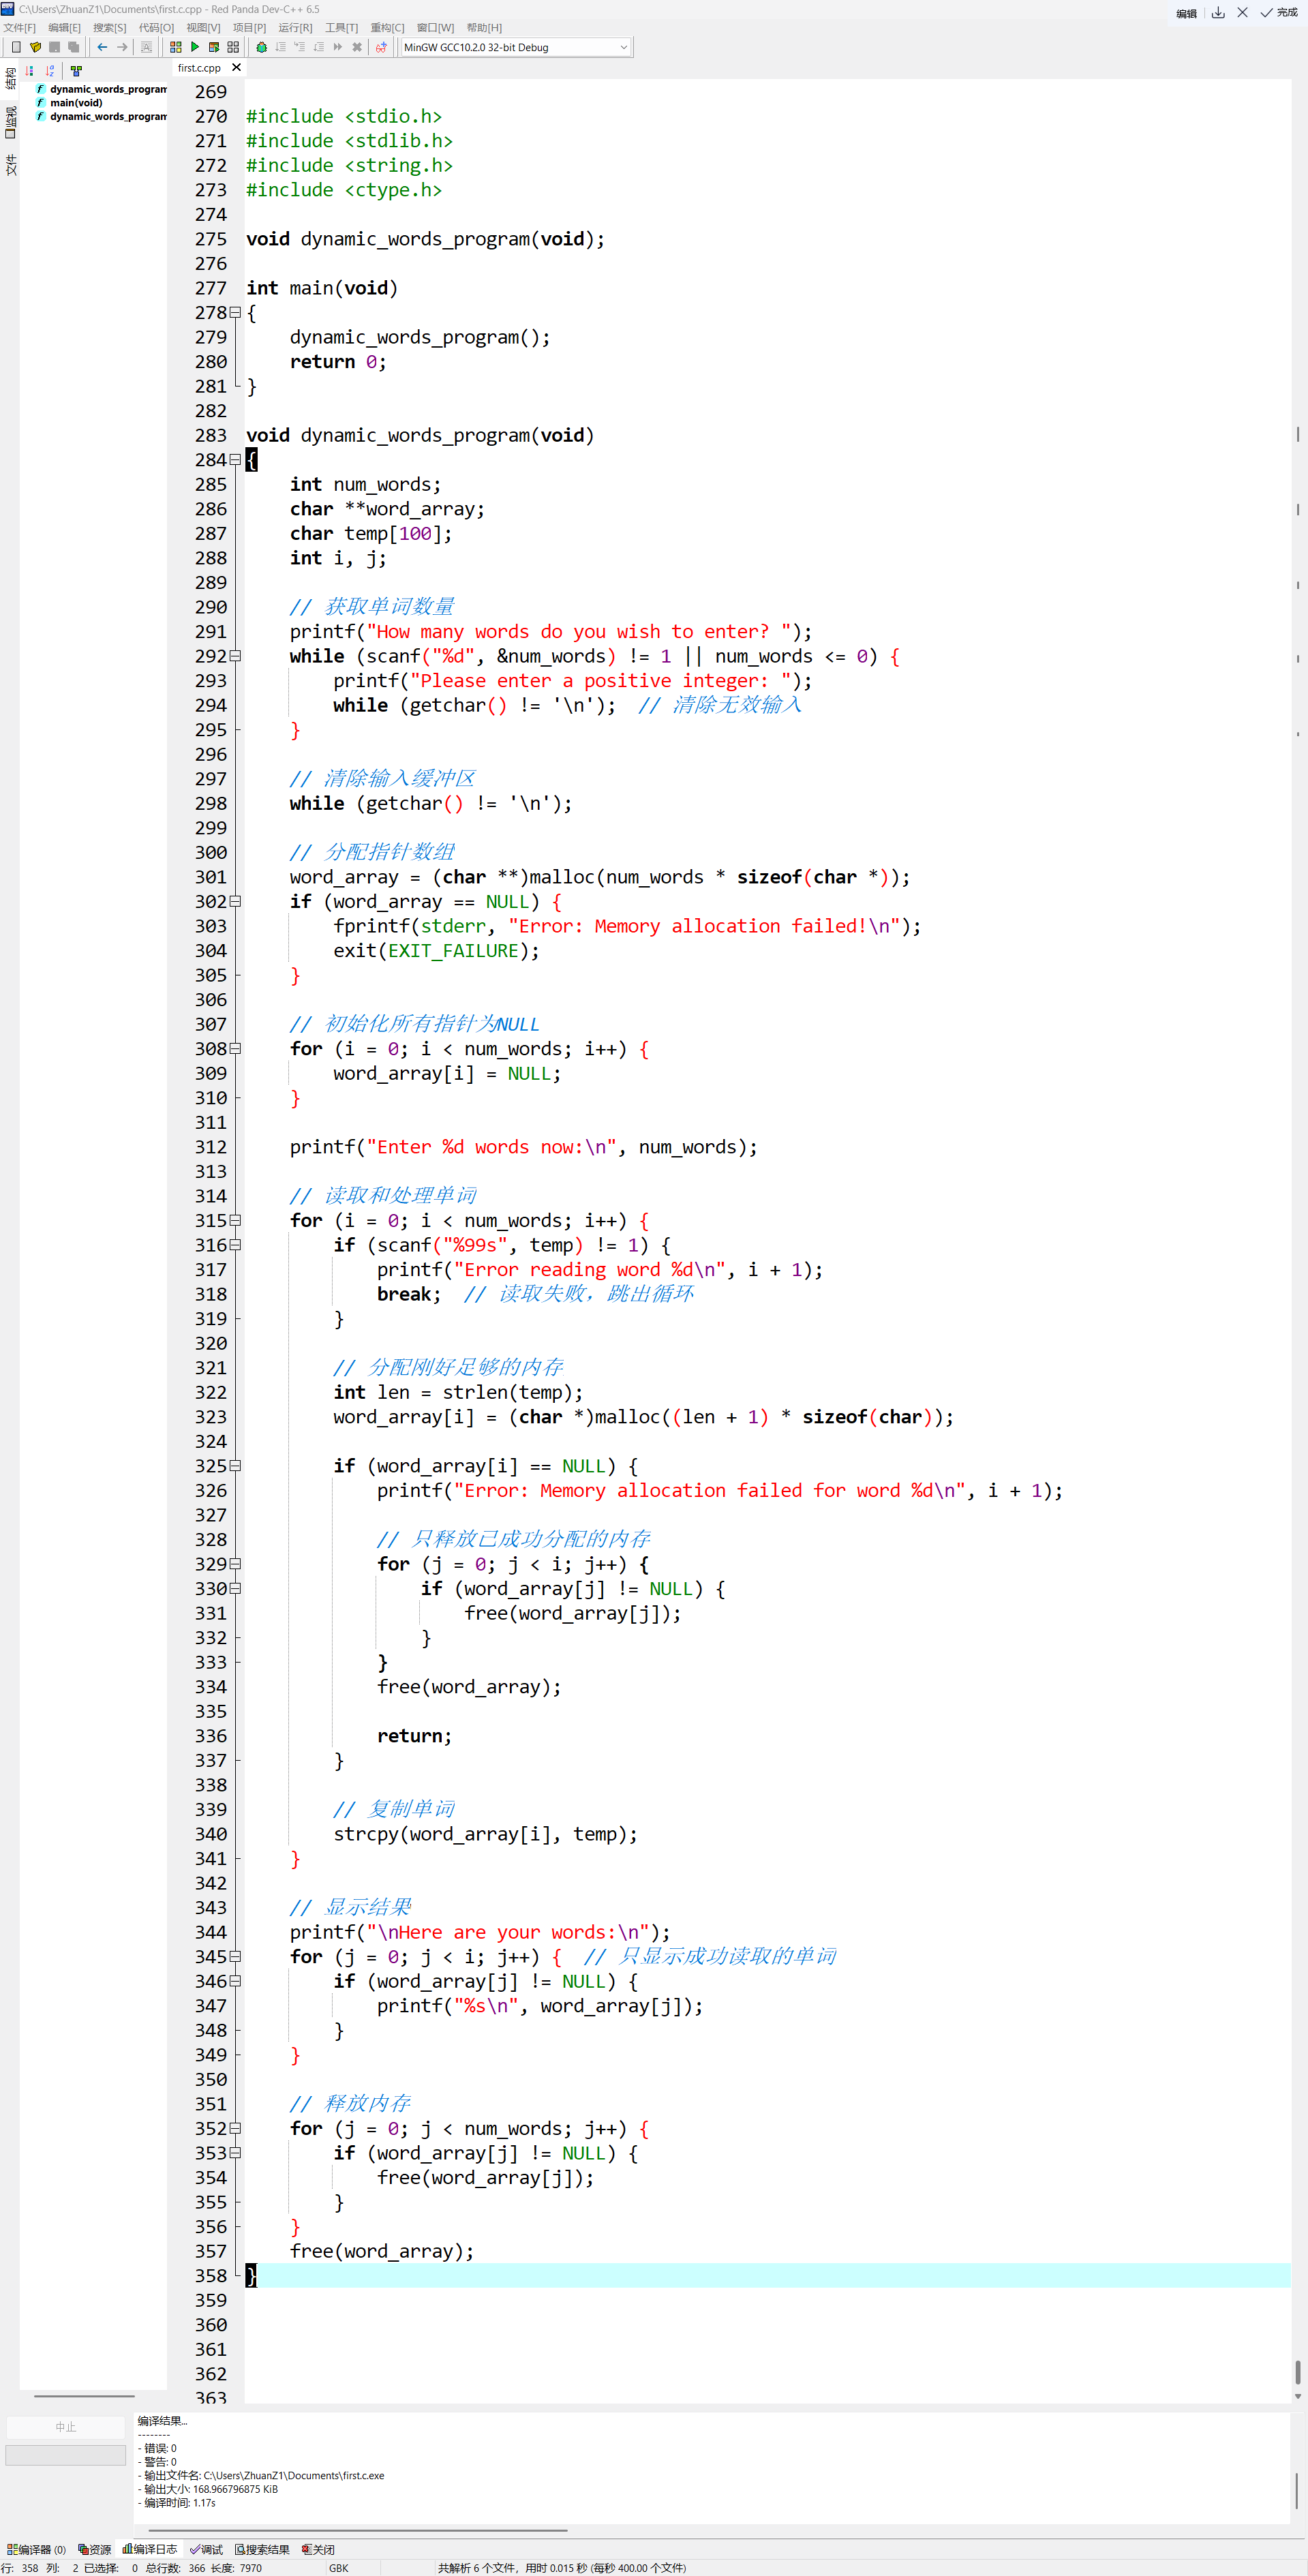1308x2576 pixels.
Task: Collapse the fold marker at line 345
Action: pos(235,1956)
